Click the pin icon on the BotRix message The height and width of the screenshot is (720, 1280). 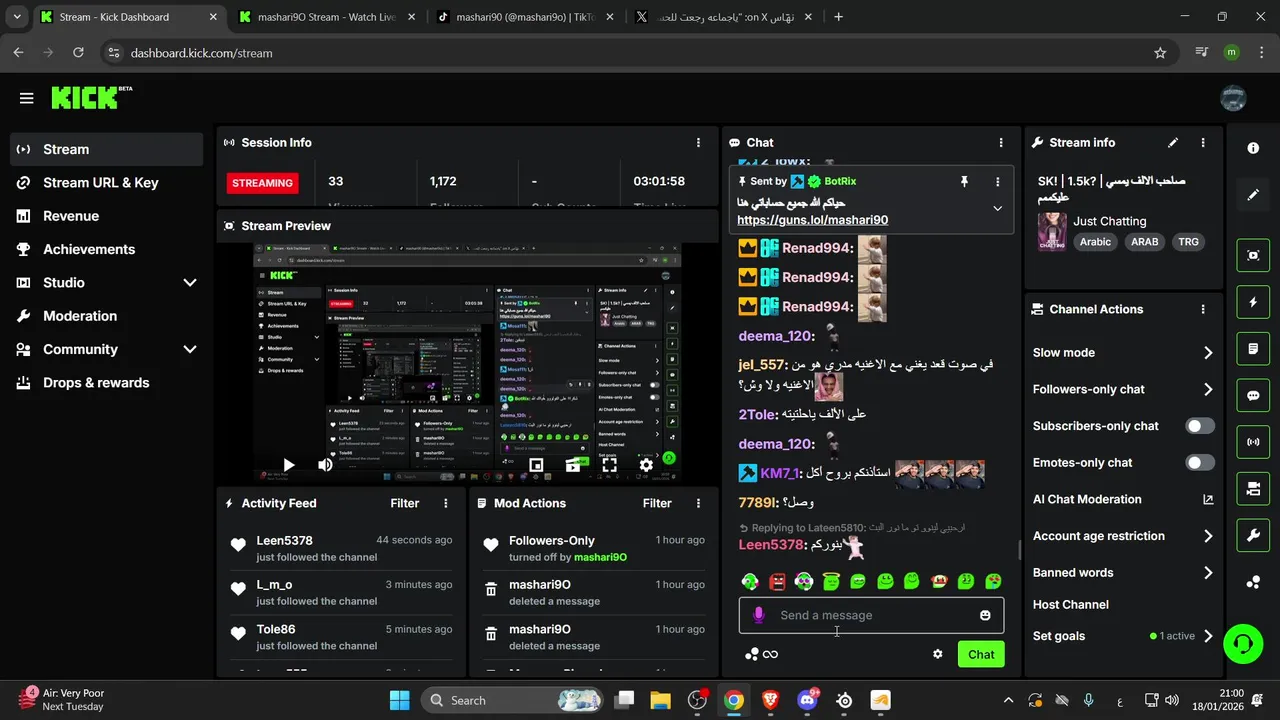tap(964, 182)
